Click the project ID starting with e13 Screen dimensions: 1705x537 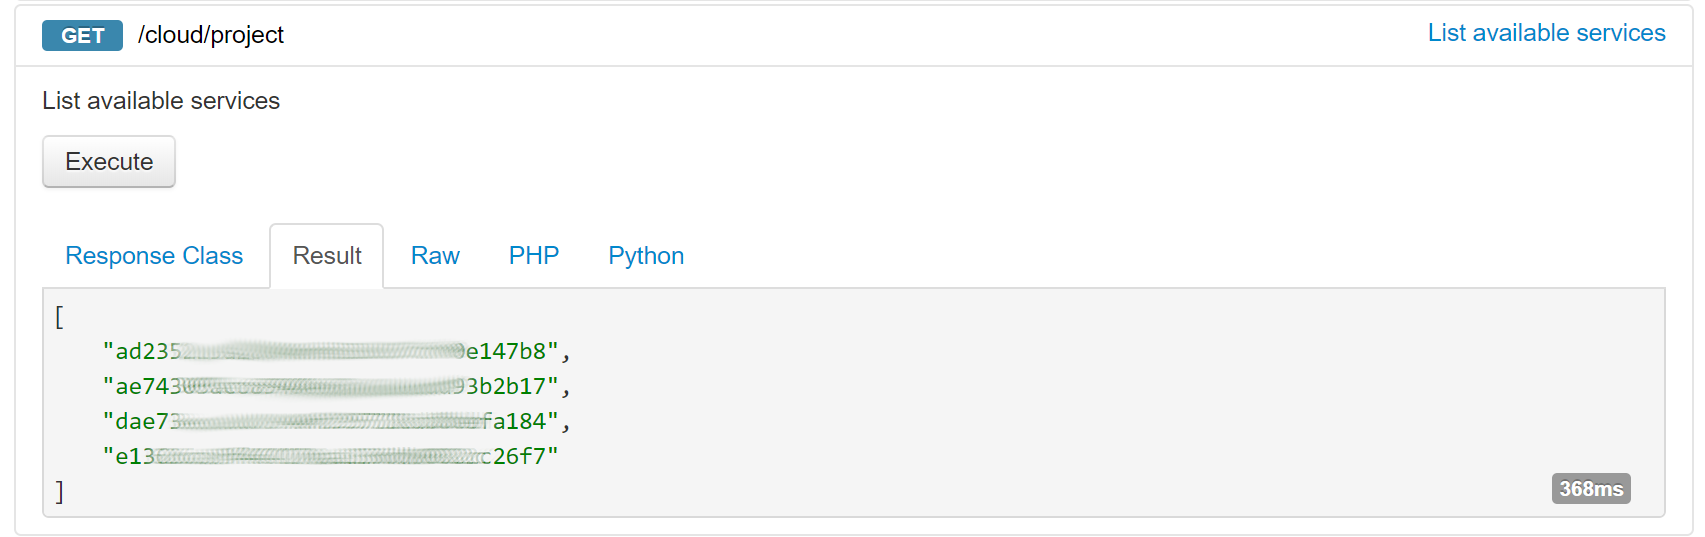click(x=329, y=456)
